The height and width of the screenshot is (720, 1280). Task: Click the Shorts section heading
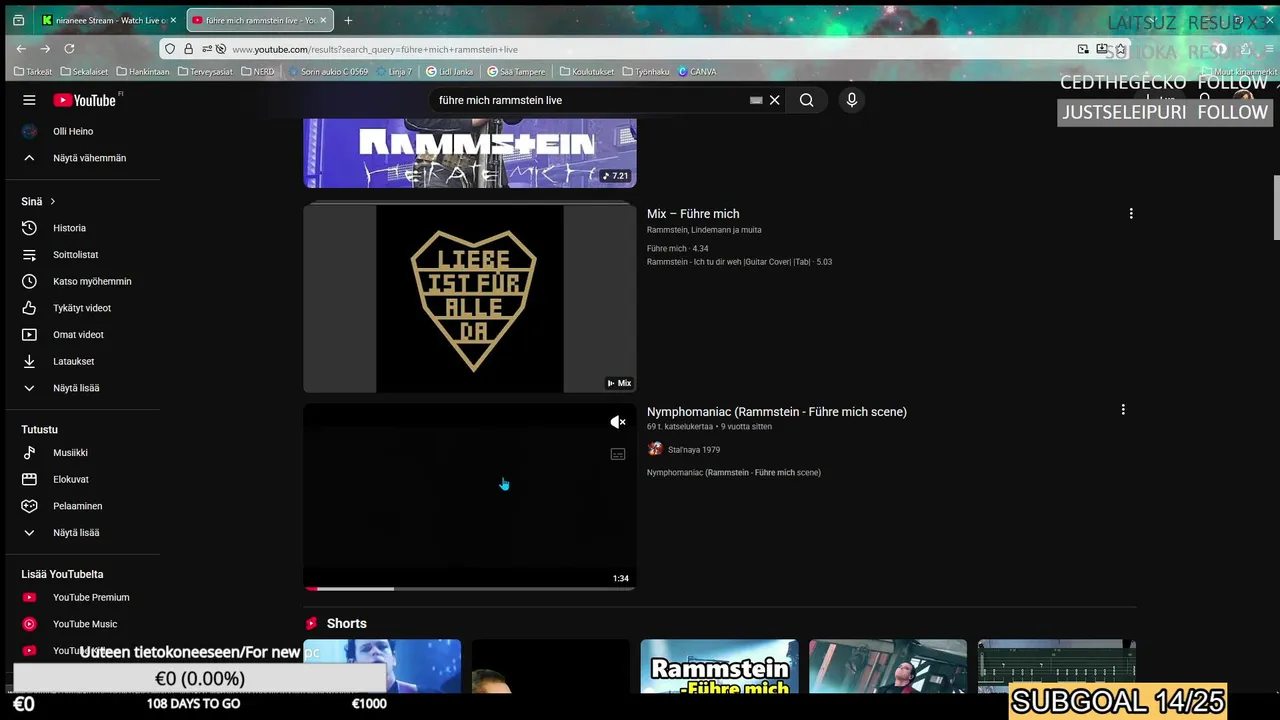pos(346,623)
